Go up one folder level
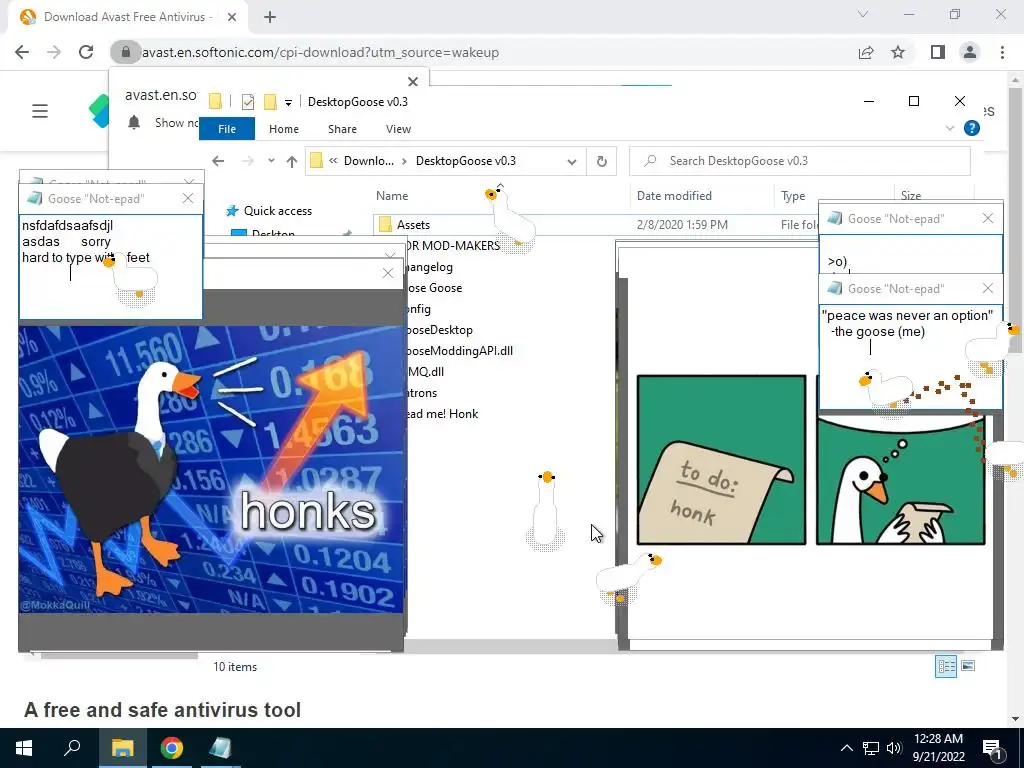Image resolution: width=1024 pixels, height=768 pixels. click(292, 161)
